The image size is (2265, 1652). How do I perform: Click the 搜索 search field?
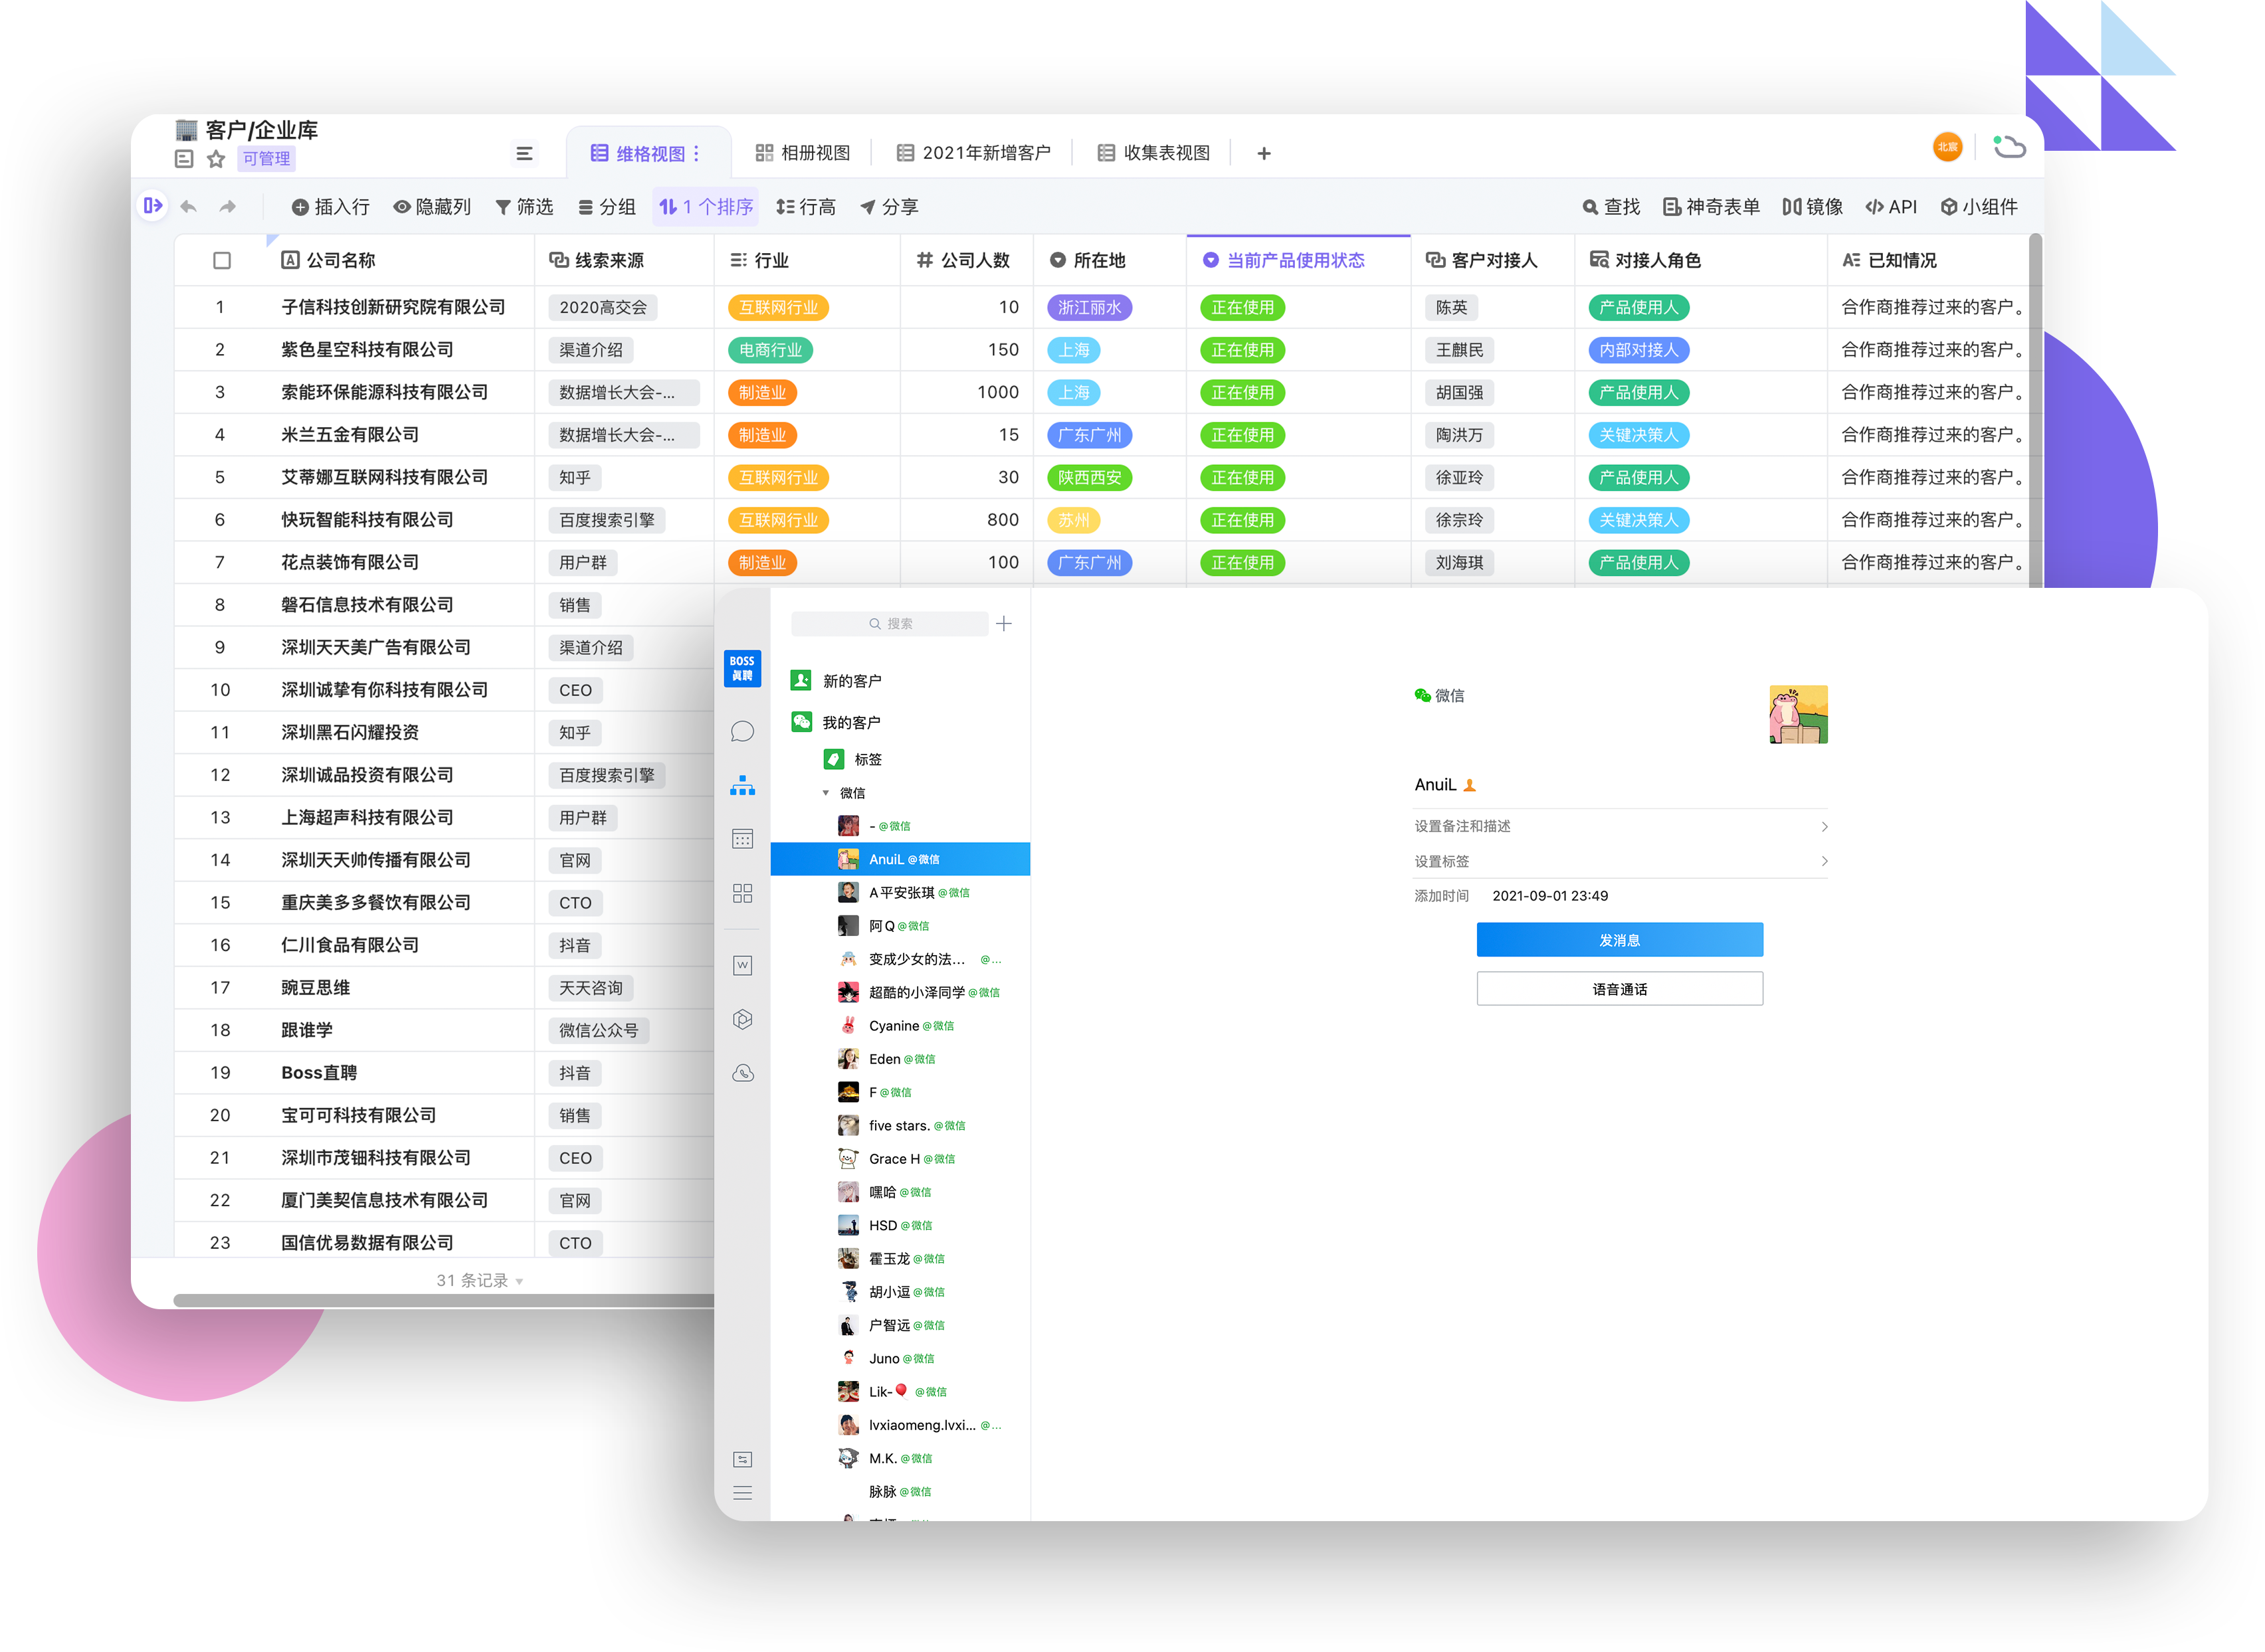[x=889, y=624]
